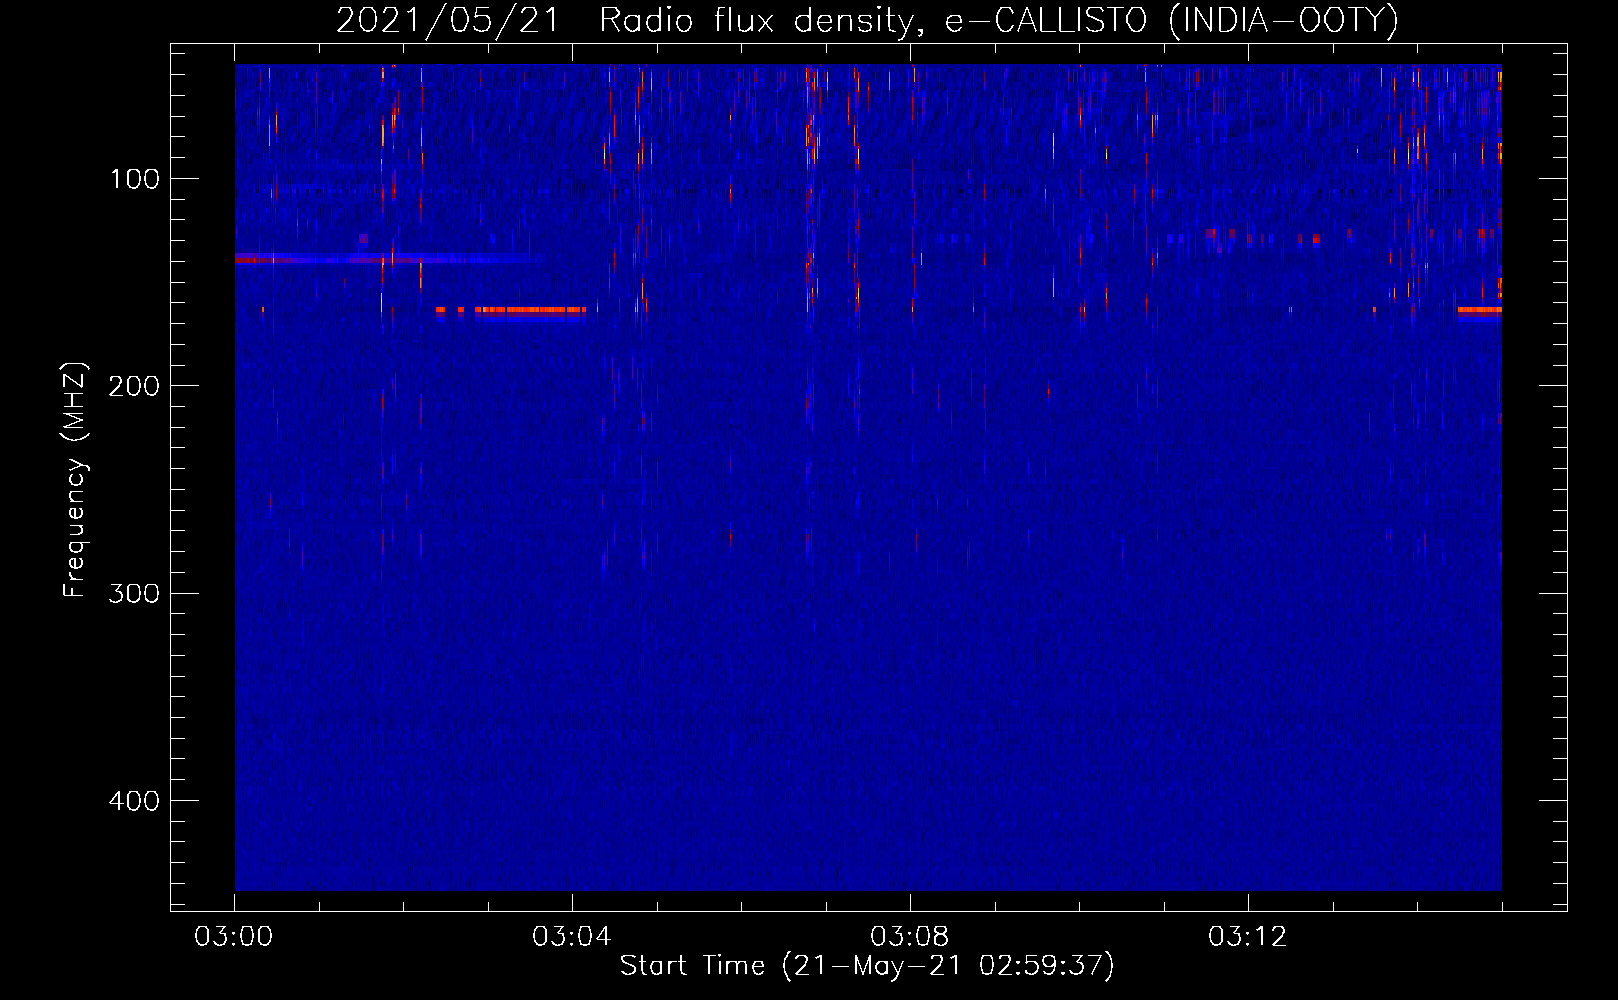Click the 'Start Time (21-May-21 02:59:37)' label
Screen dimensions: 1618x1000
(x=867, y=966)
